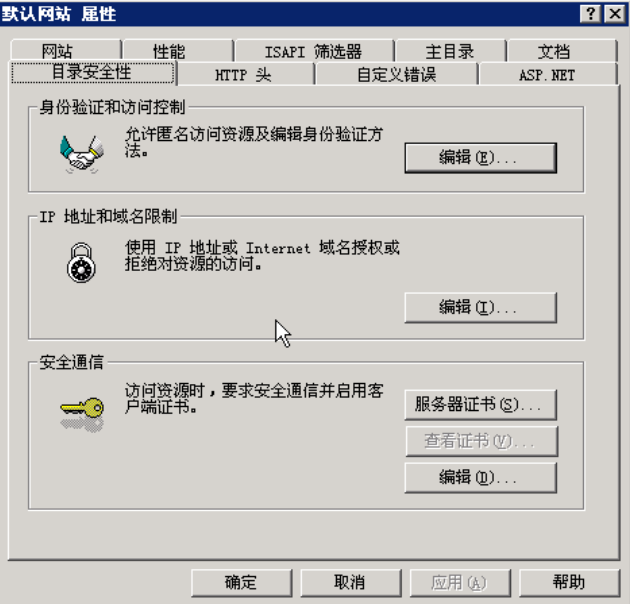Click 编辑(D) under secure communications
This screenshot has height=604, width=630.
click(x=481, y=477)
